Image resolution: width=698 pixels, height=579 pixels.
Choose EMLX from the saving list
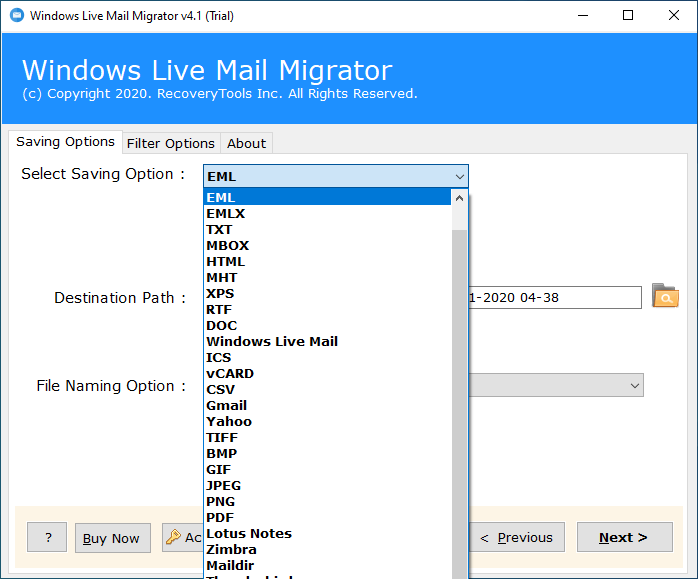click(x=327, y=214)
